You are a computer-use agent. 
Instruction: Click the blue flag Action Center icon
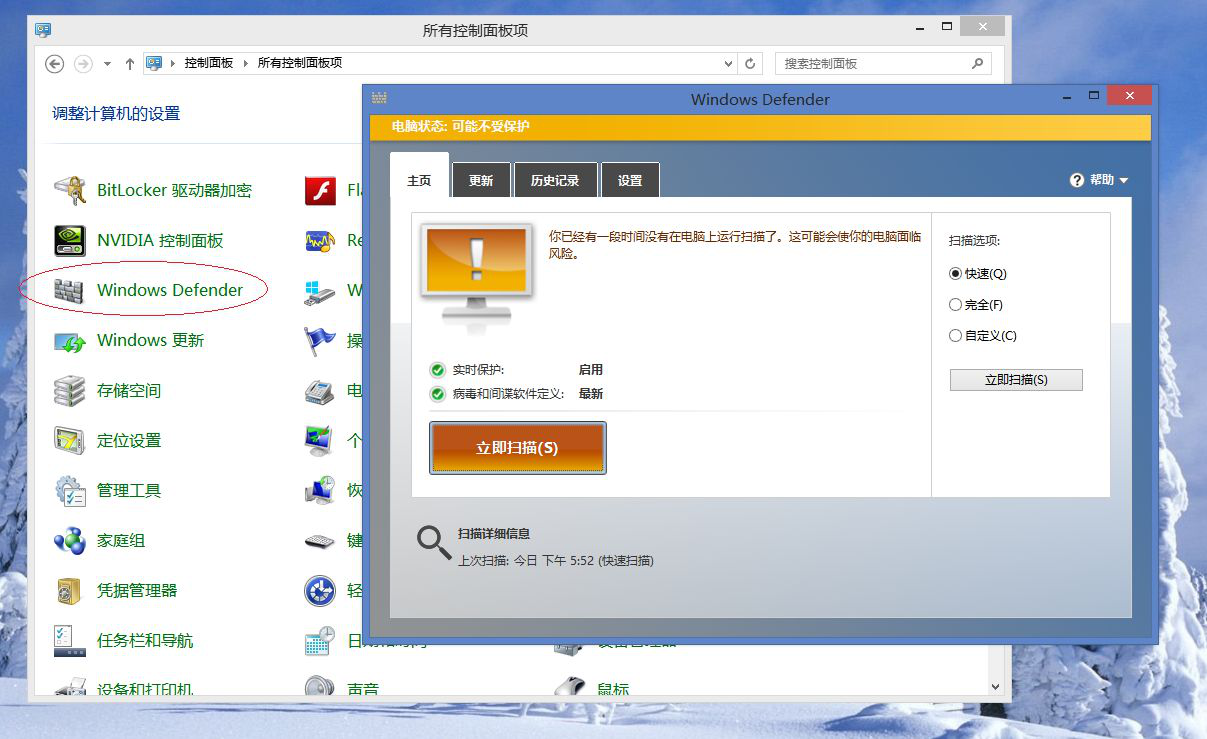[x=320, y=341]
